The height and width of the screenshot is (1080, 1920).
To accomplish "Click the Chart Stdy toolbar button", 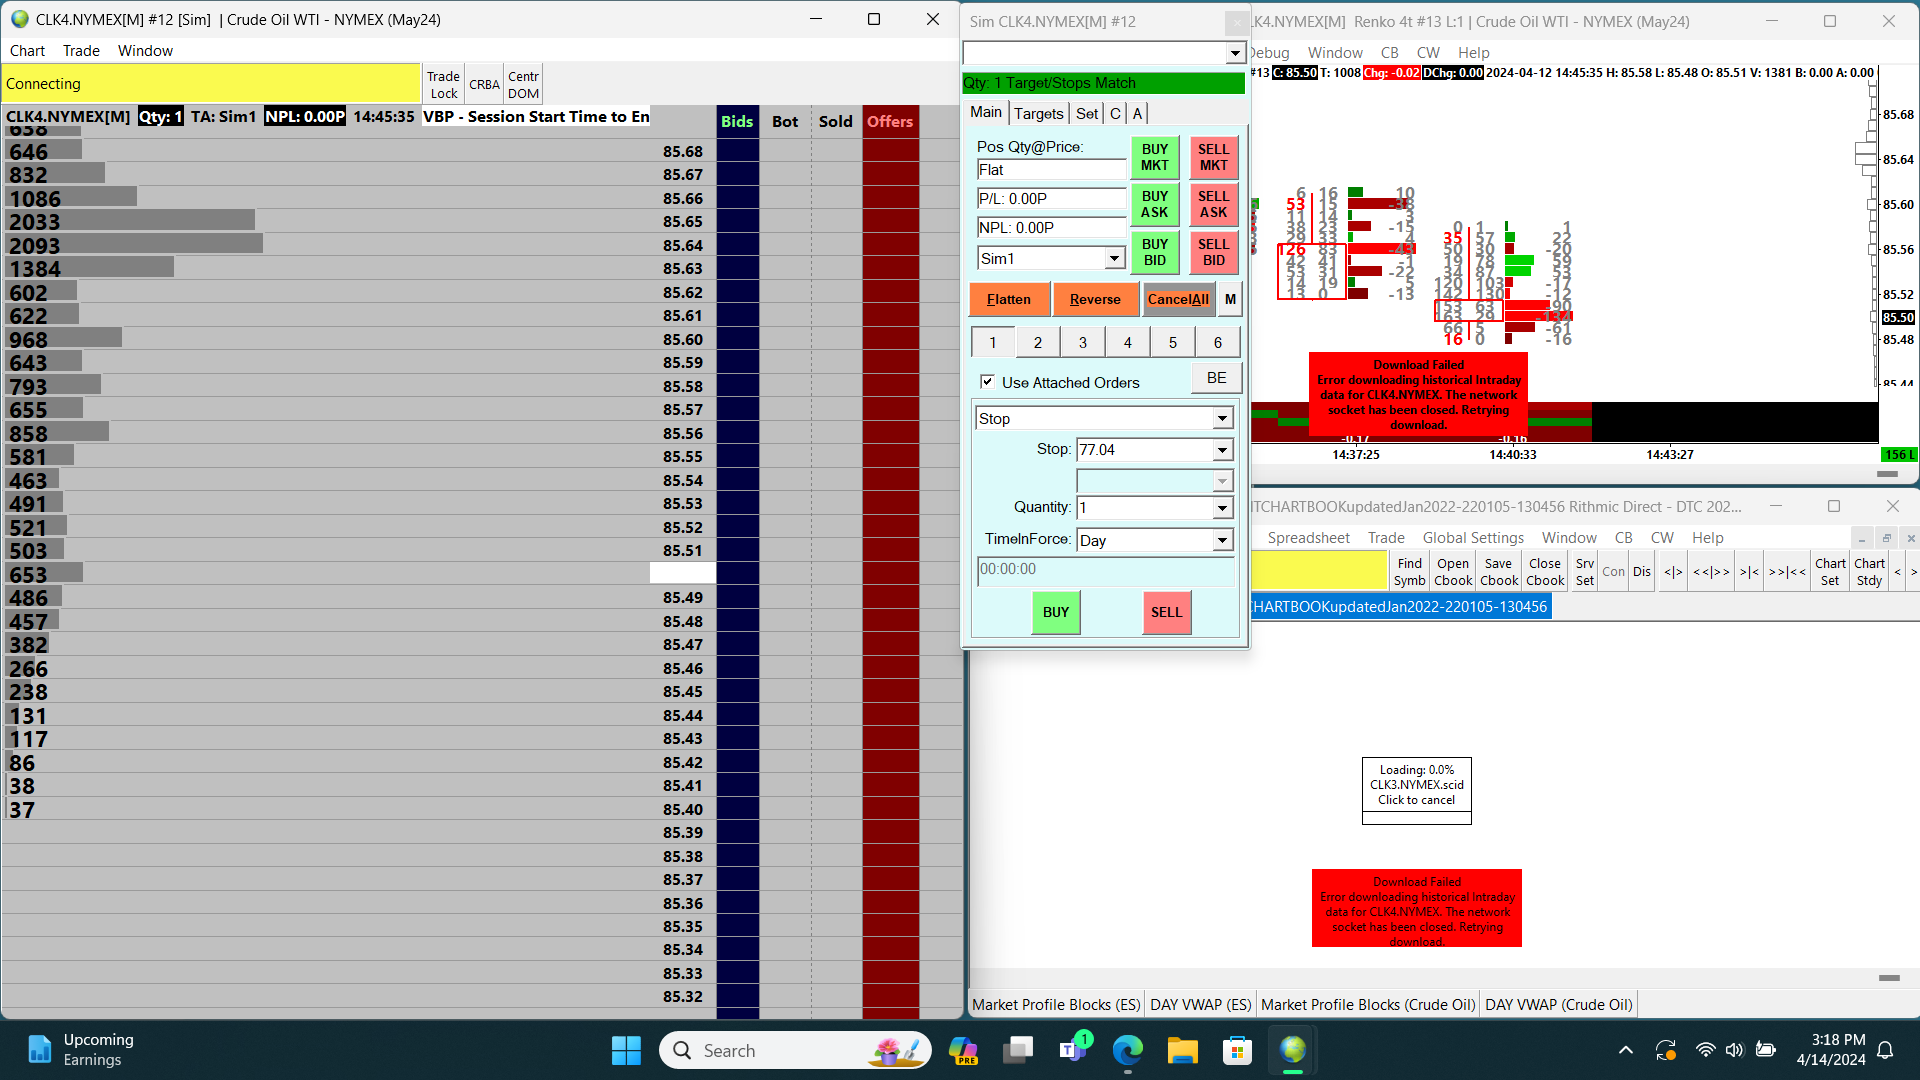I will tap(1869, 572).
